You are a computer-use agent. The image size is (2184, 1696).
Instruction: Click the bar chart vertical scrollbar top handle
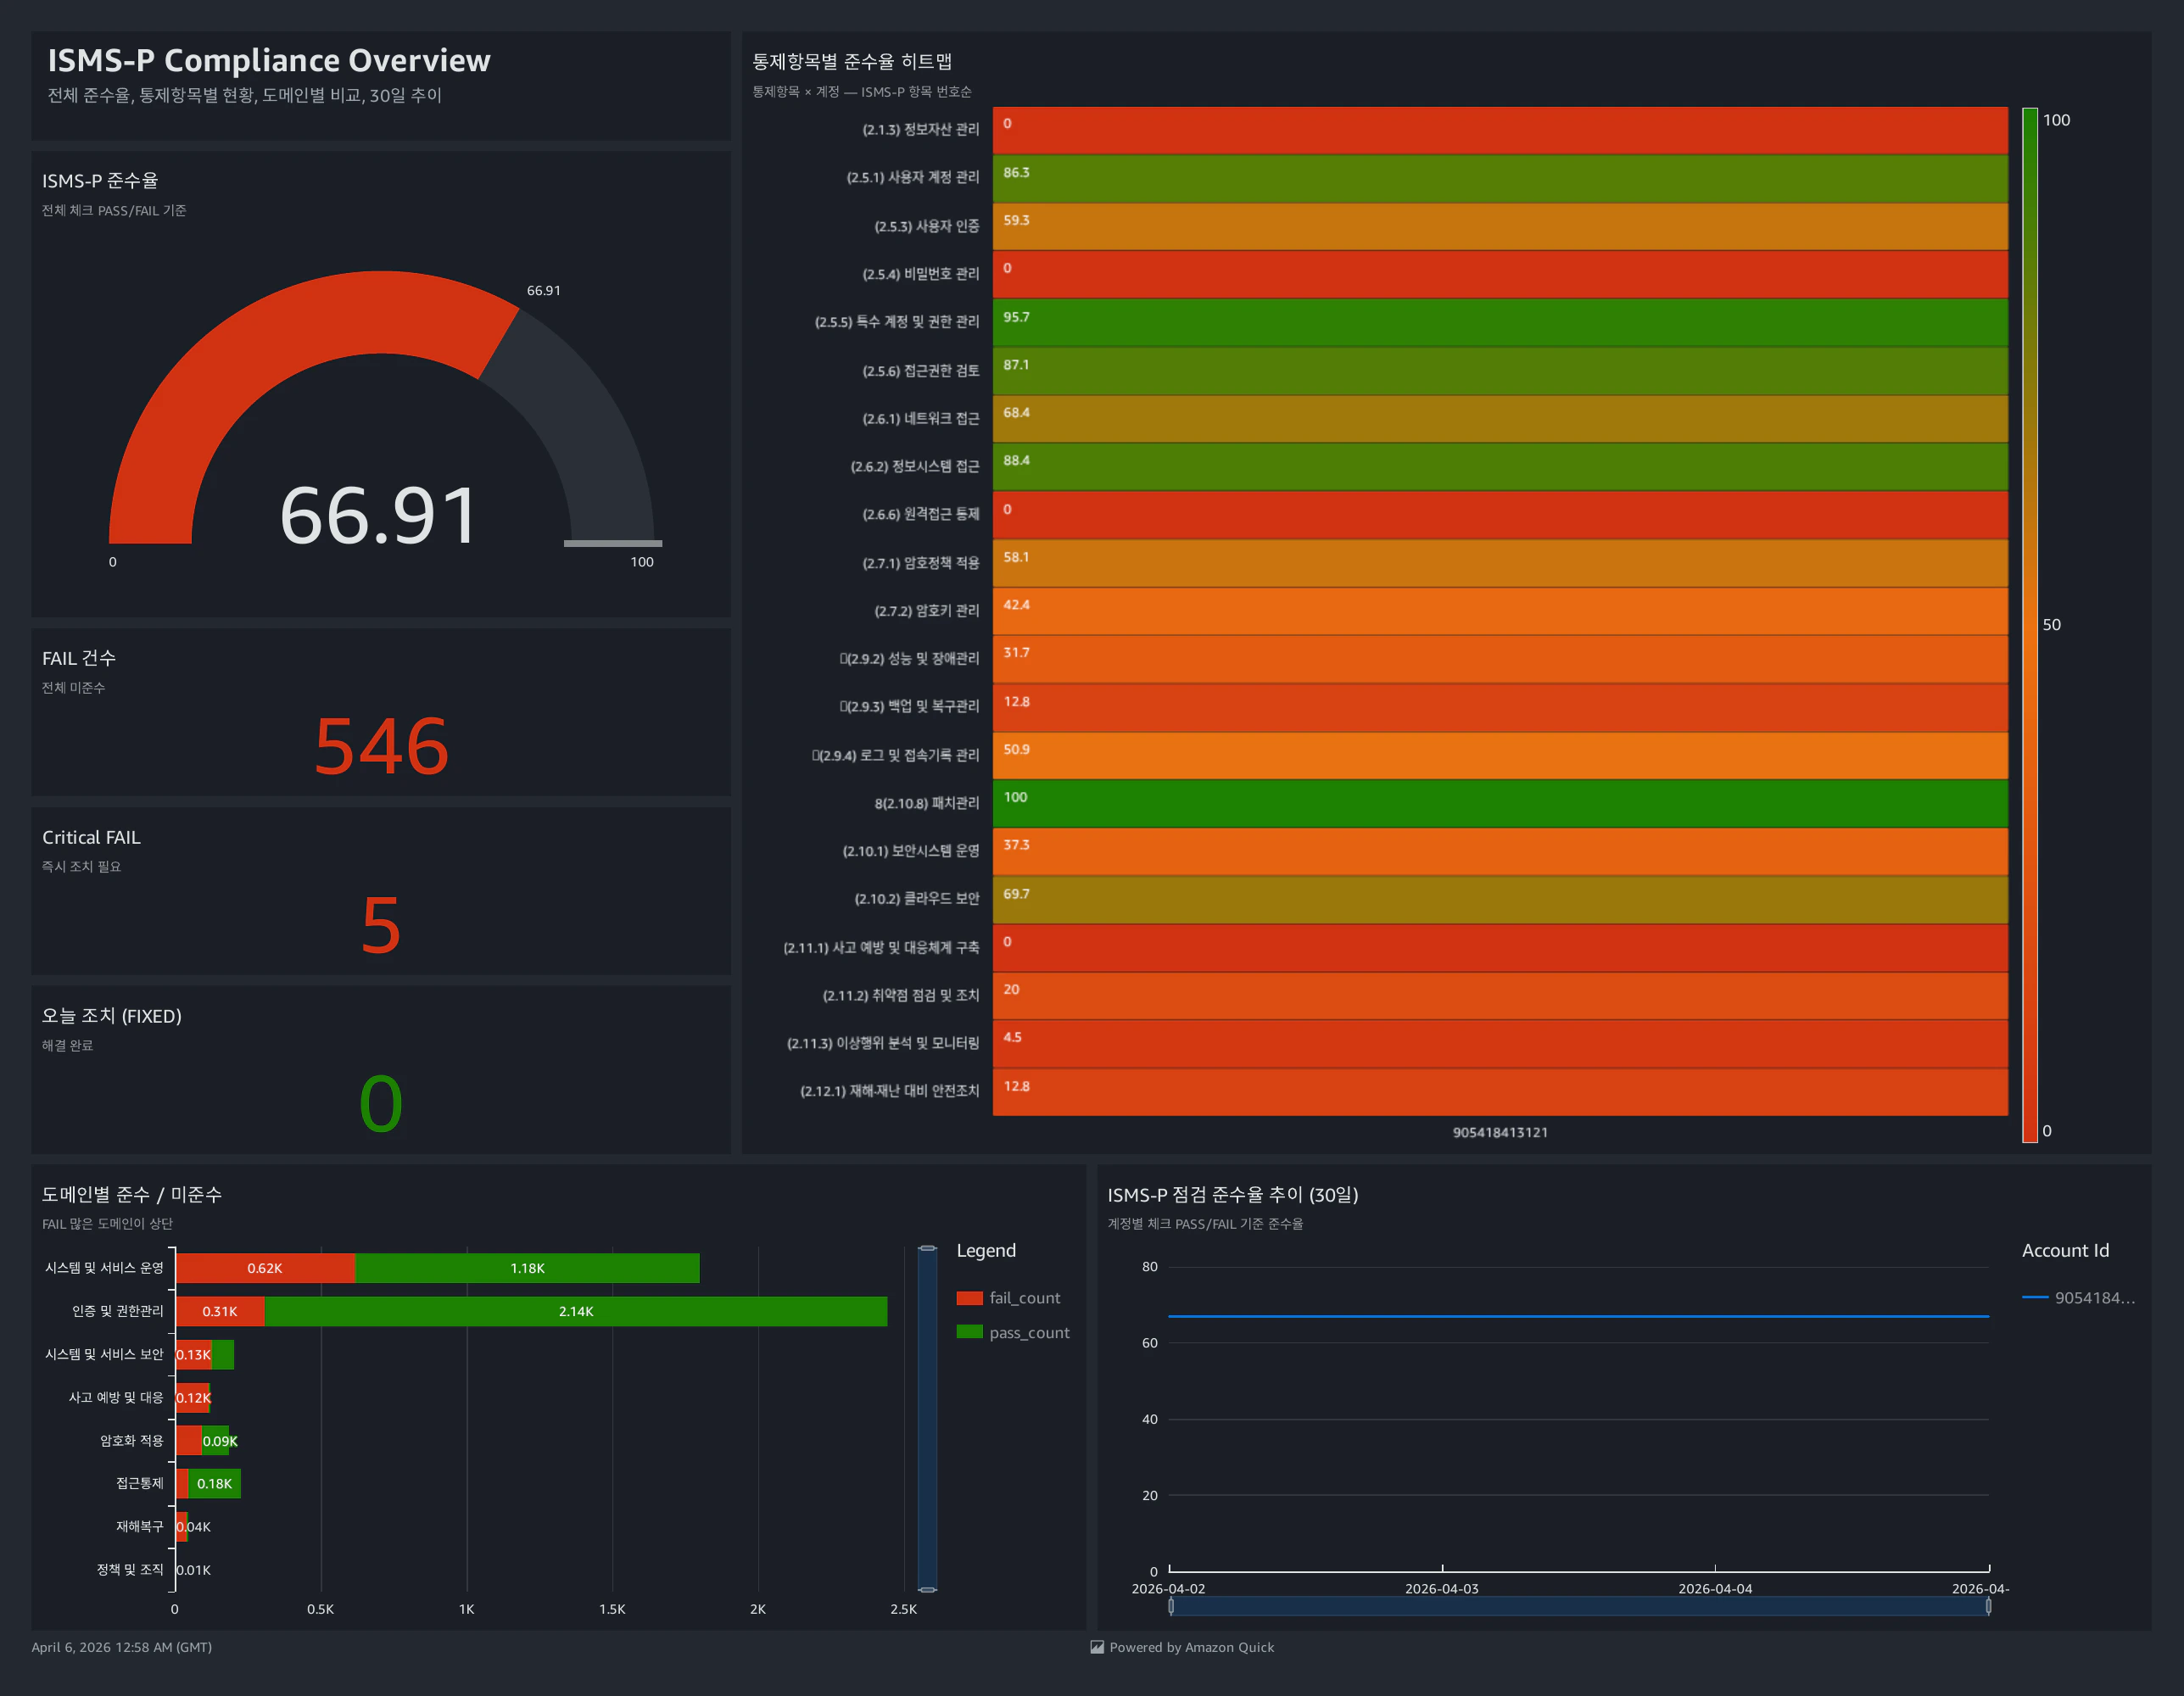coord(927,1249)
